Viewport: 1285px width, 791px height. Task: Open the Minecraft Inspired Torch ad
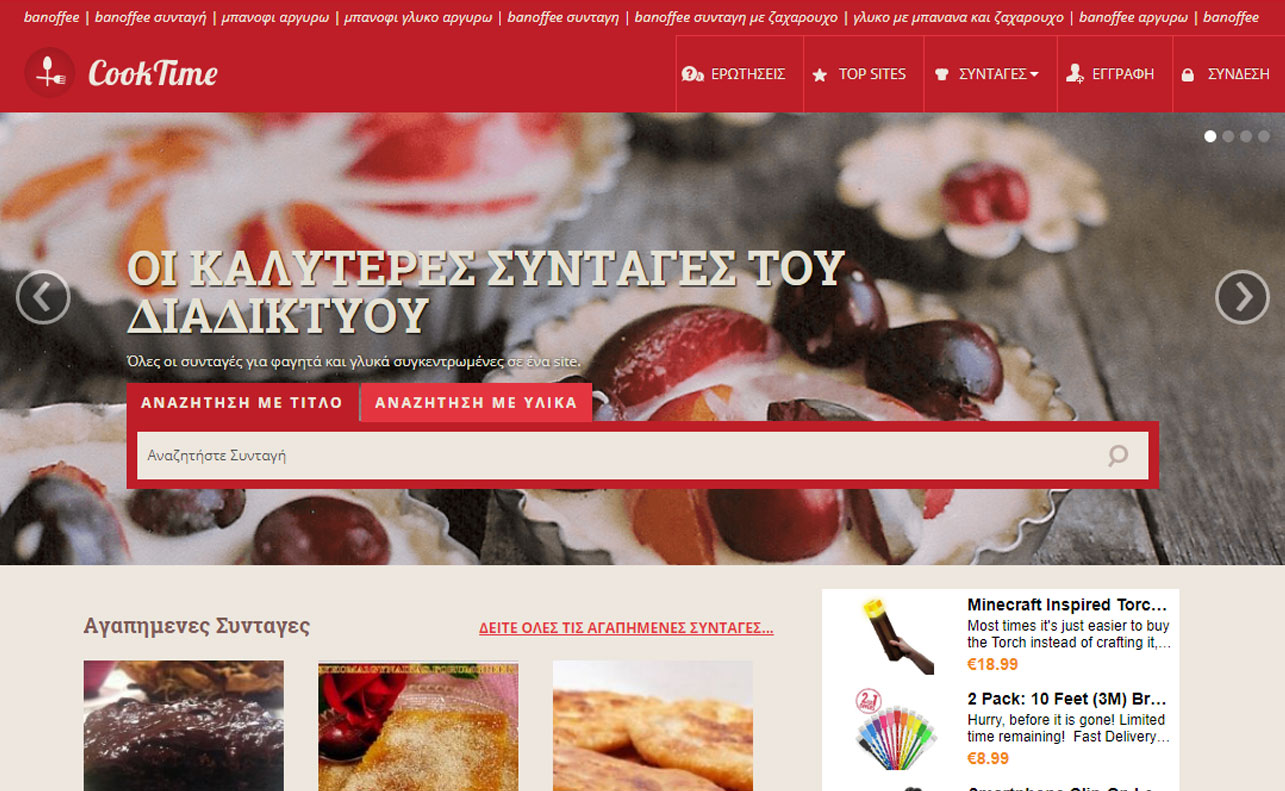tap(1000, 634)
